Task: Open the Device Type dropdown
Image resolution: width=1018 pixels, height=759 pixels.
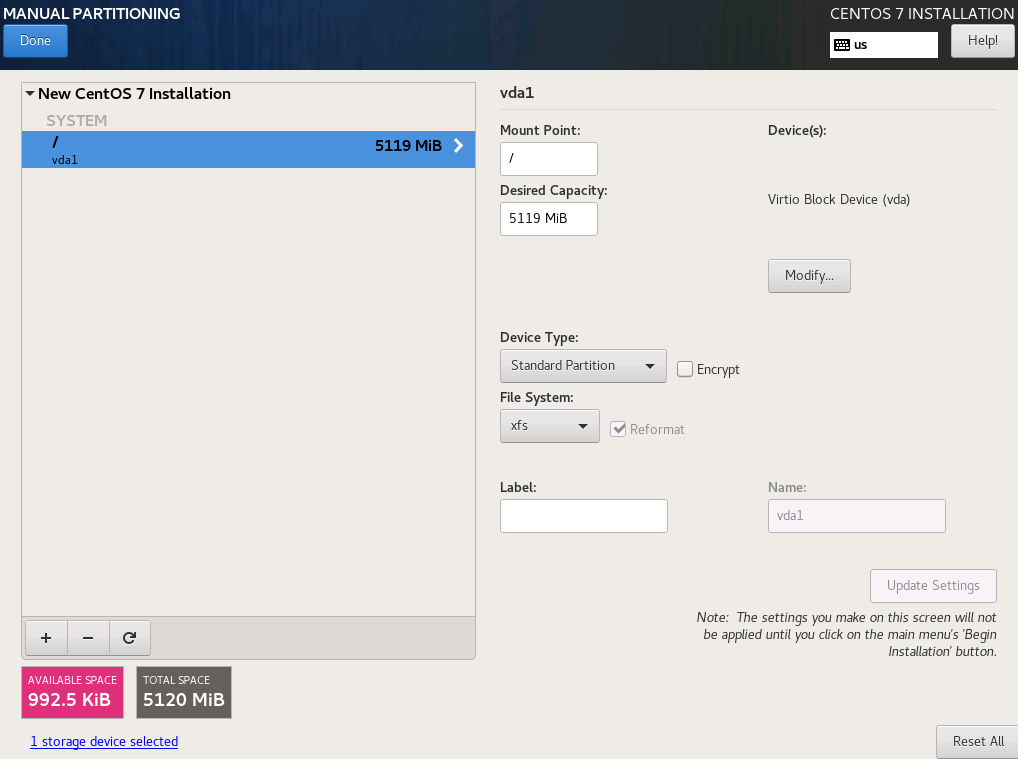Action: [x=583, y=366]
